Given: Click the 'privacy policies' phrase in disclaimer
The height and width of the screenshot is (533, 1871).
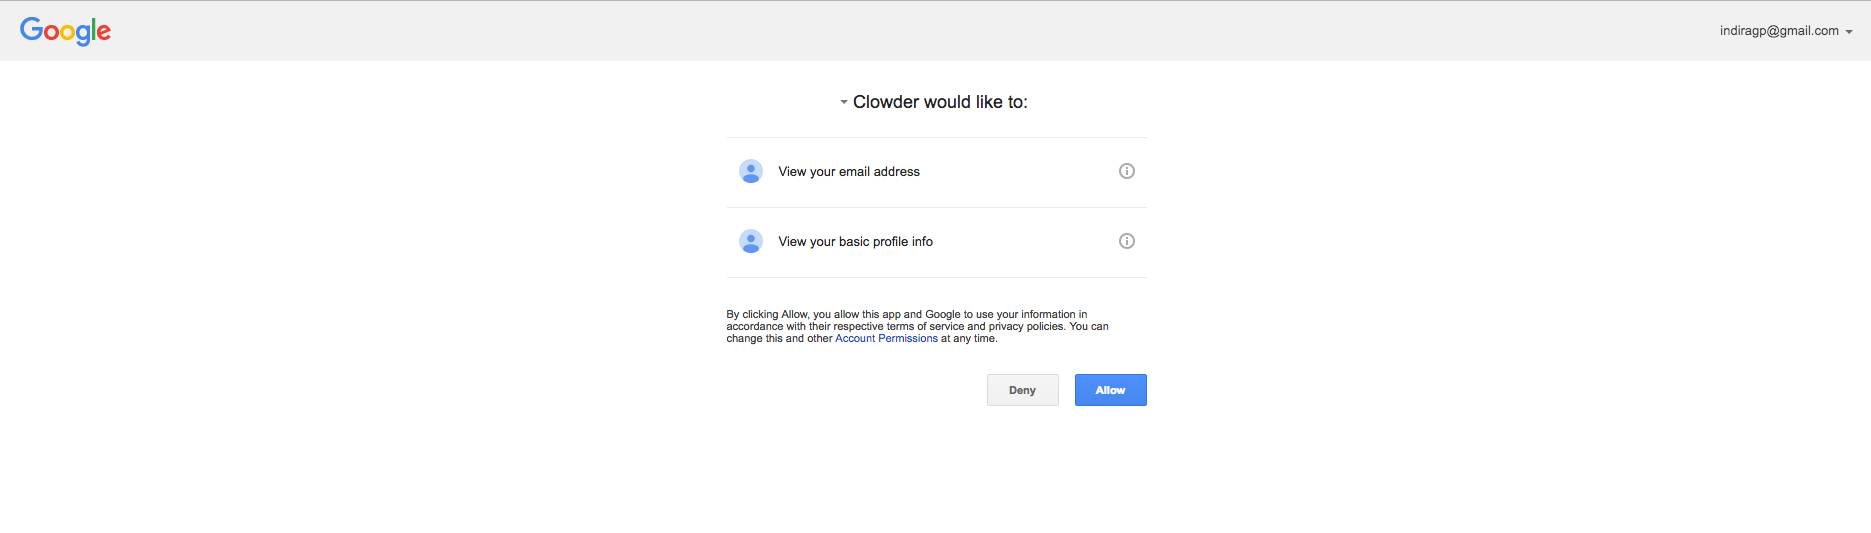Looking at the screenshot, I should 1026,326.
